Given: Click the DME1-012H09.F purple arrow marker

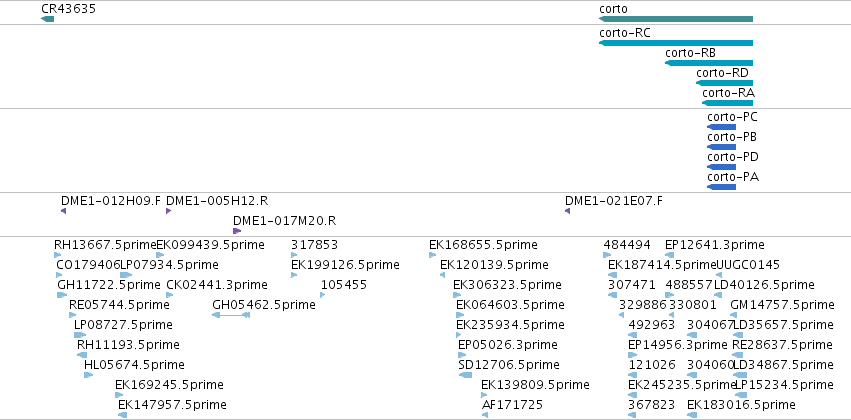Looking at the screenshot, I should [63, 211].
